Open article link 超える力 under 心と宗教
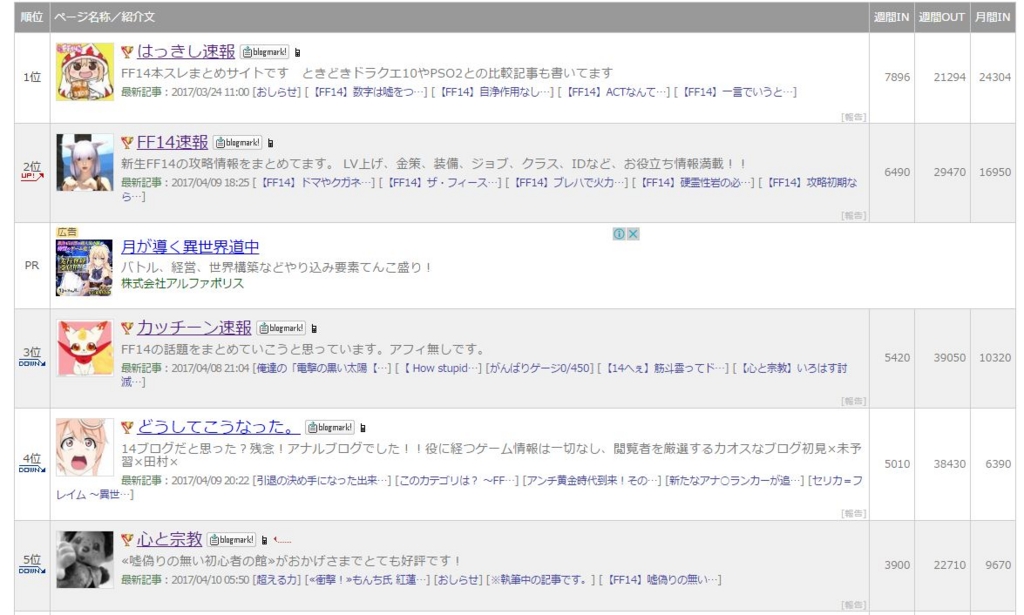The image size is (1024, 615). click(x=277, y=580)
